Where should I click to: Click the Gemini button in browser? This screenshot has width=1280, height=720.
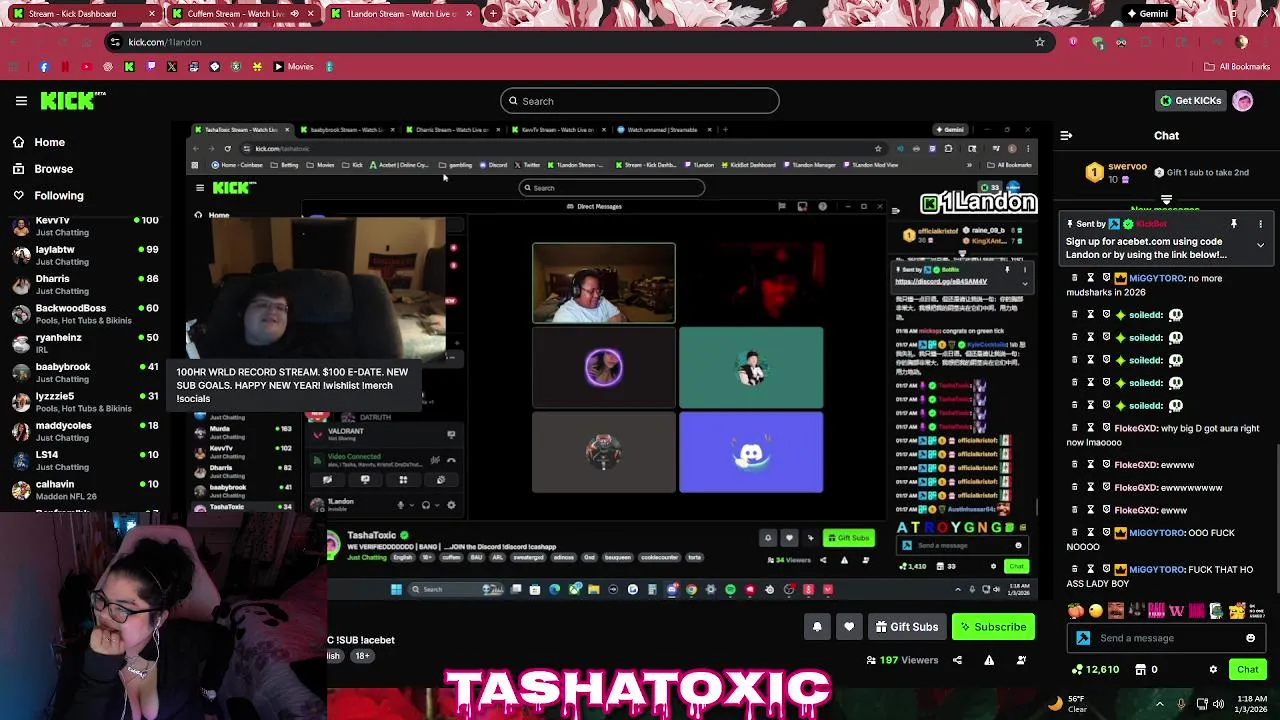point(1146,14)
